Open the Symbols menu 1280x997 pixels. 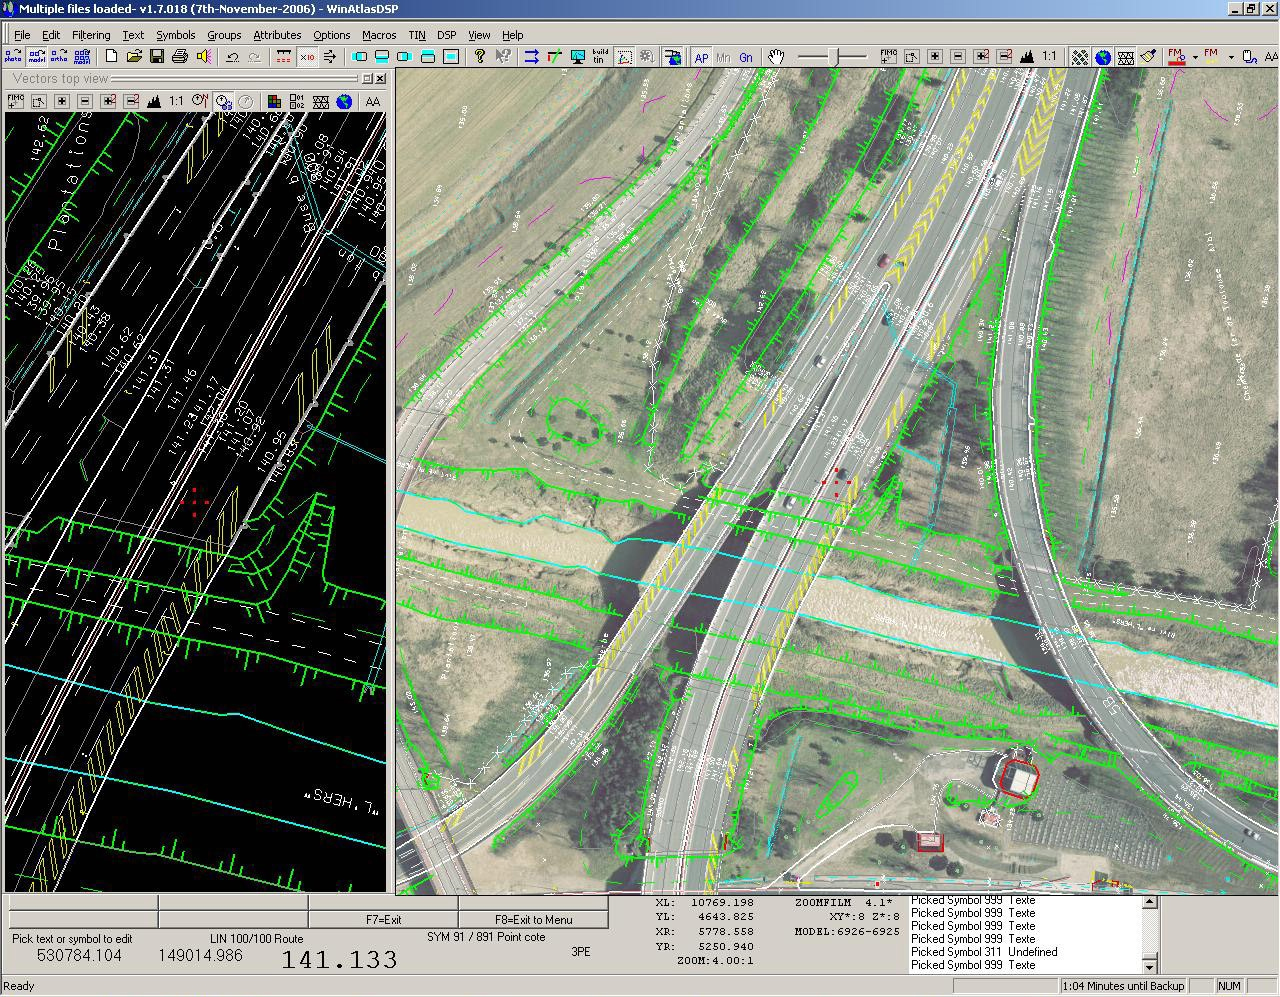(x=175, y=34)
